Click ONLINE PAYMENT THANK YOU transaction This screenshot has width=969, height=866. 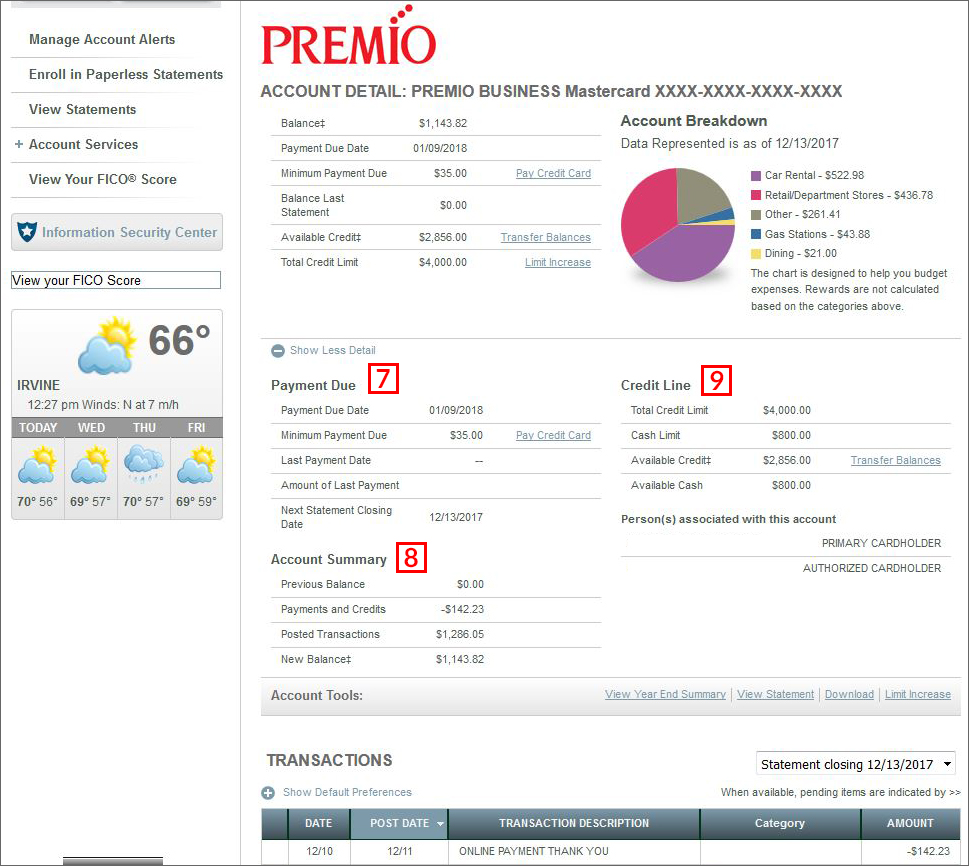point(534,852)
